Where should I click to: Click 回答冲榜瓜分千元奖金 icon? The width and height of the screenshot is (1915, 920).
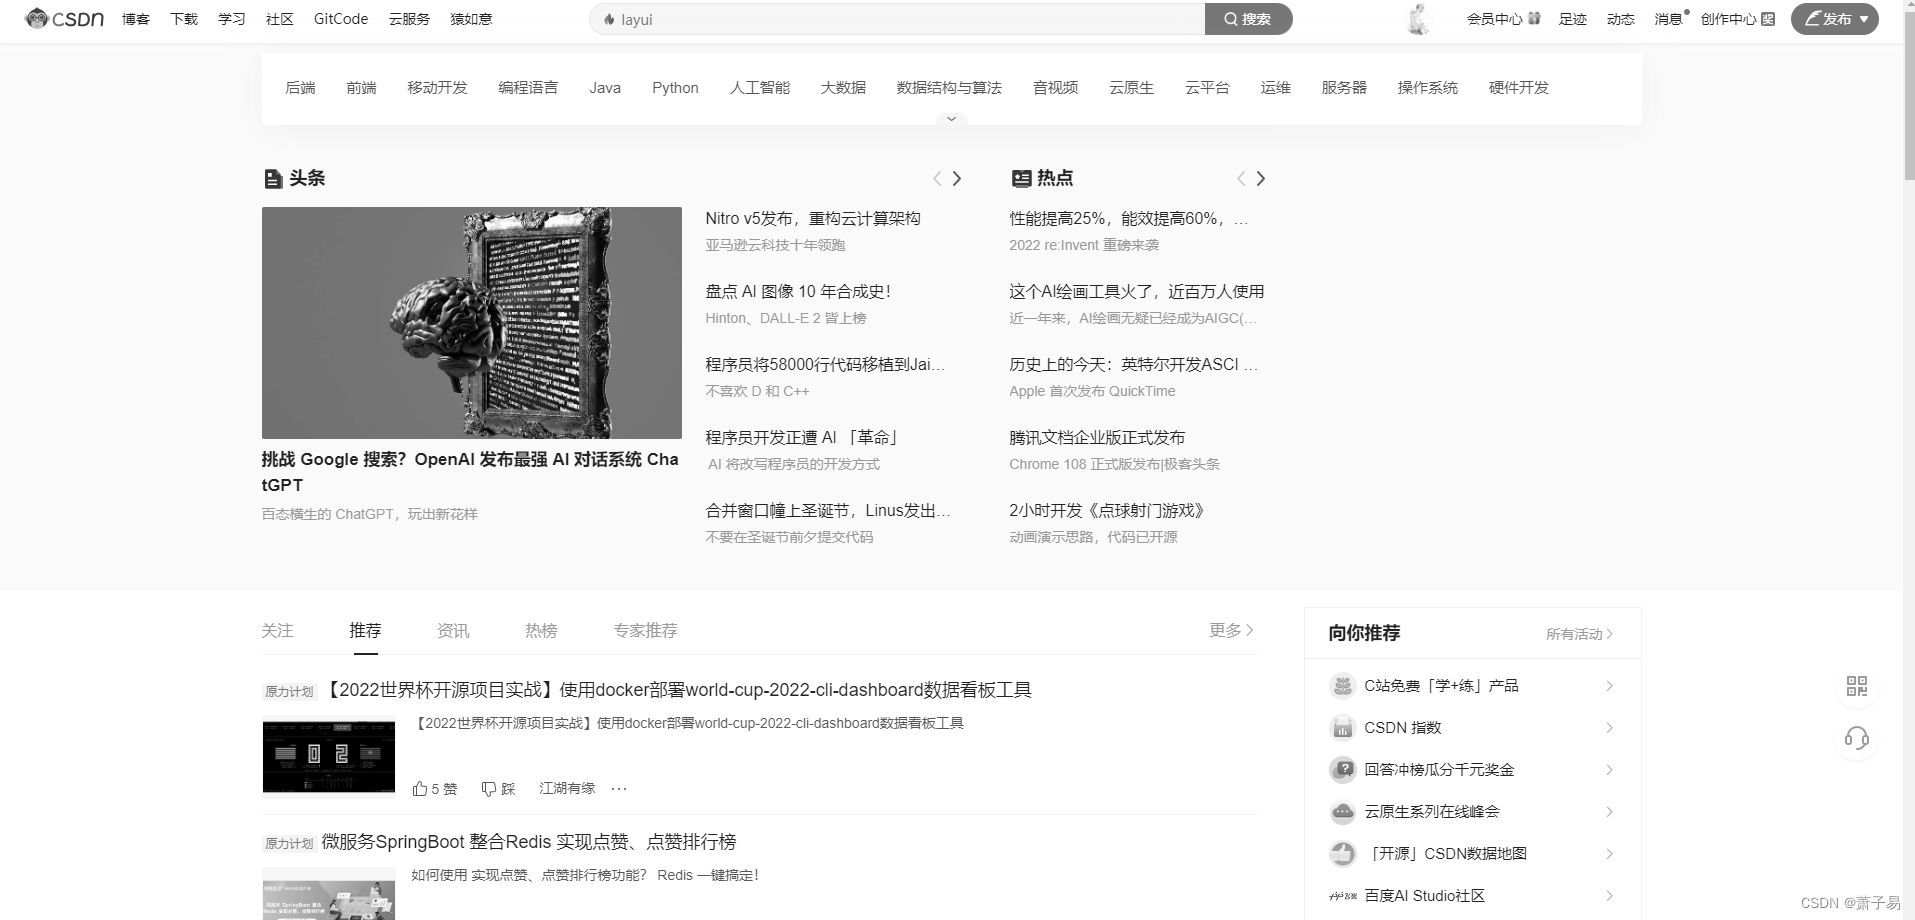click(x=1342, y=770)
